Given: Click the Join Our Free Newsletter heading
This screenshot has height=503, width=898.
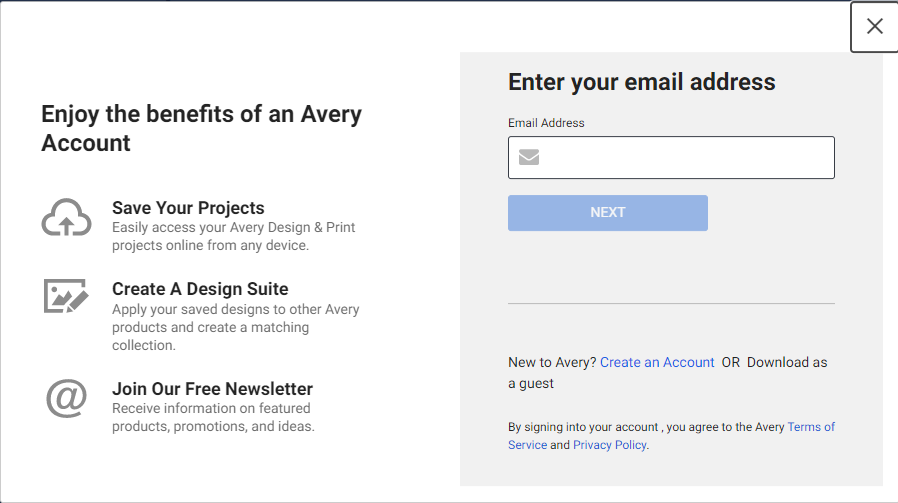Looking at the screenshot, I should click(x=212, y=388).
